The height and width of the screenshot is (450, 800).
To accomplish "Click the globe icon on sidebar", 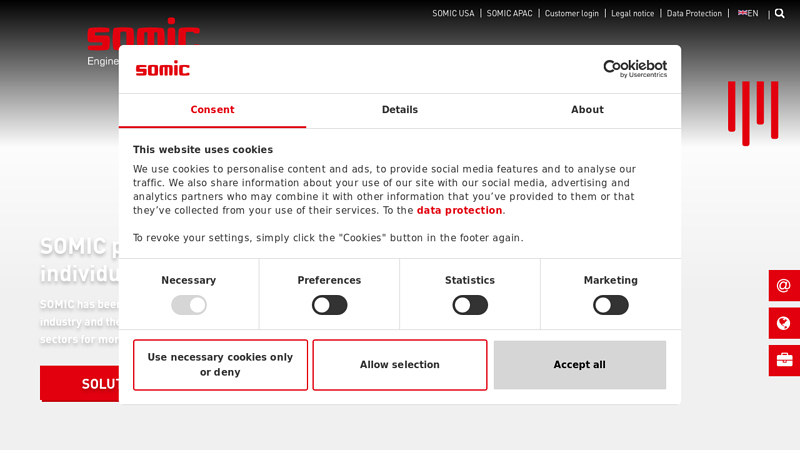I will pos(783,323).
